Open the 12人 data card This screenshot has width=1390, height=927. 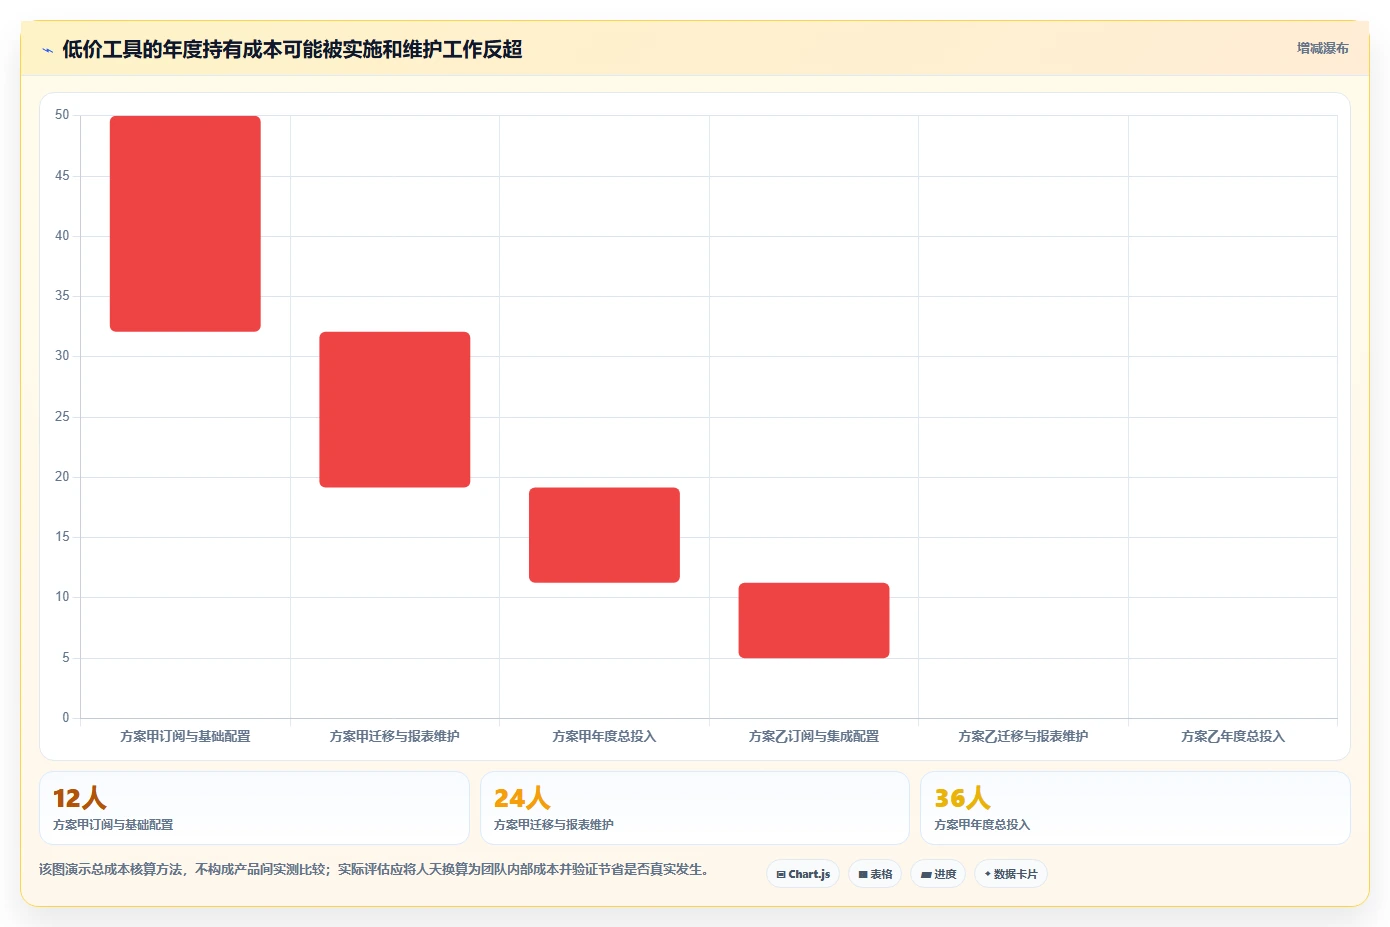click(x=254, y=808)
